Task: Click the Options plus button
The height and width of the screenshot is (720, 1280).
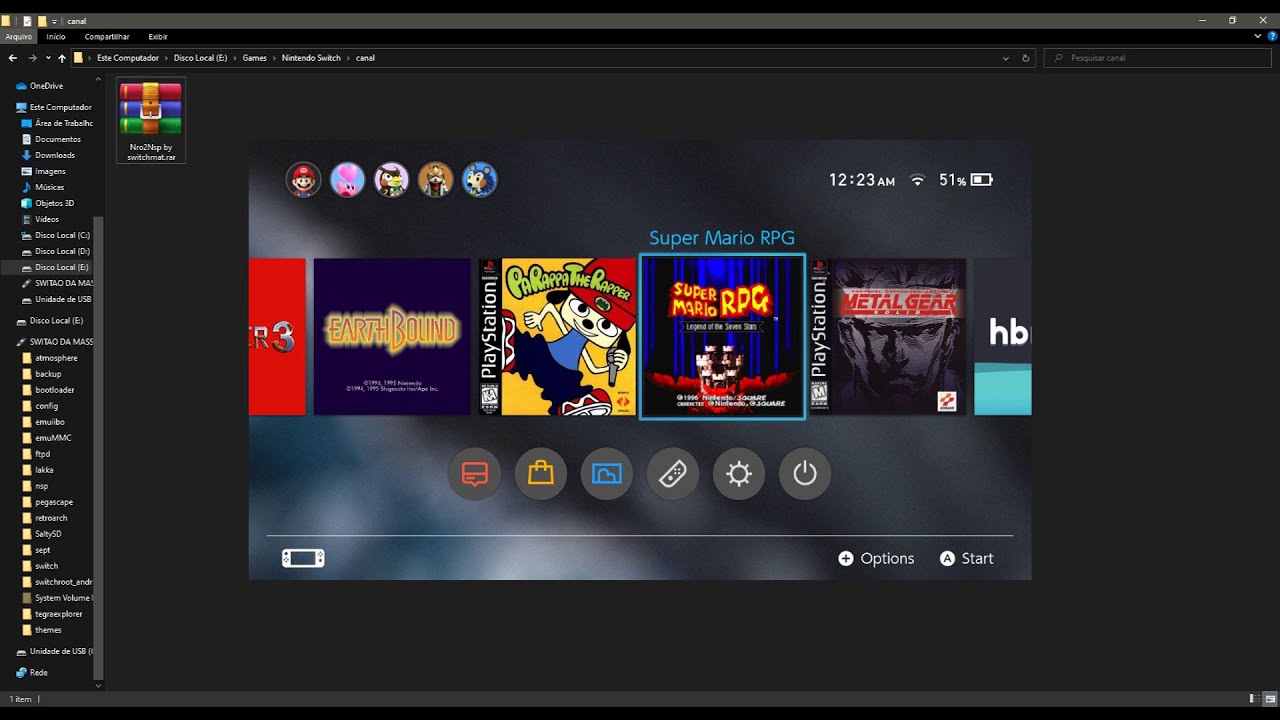Action: [x=876, y=558]
